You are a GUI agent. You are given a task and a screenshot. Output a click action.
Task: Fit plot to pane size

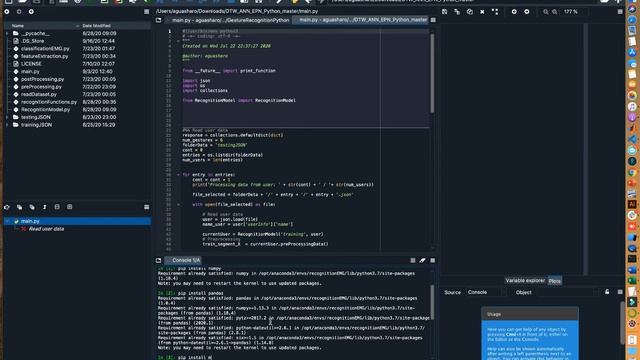(495, 12)
